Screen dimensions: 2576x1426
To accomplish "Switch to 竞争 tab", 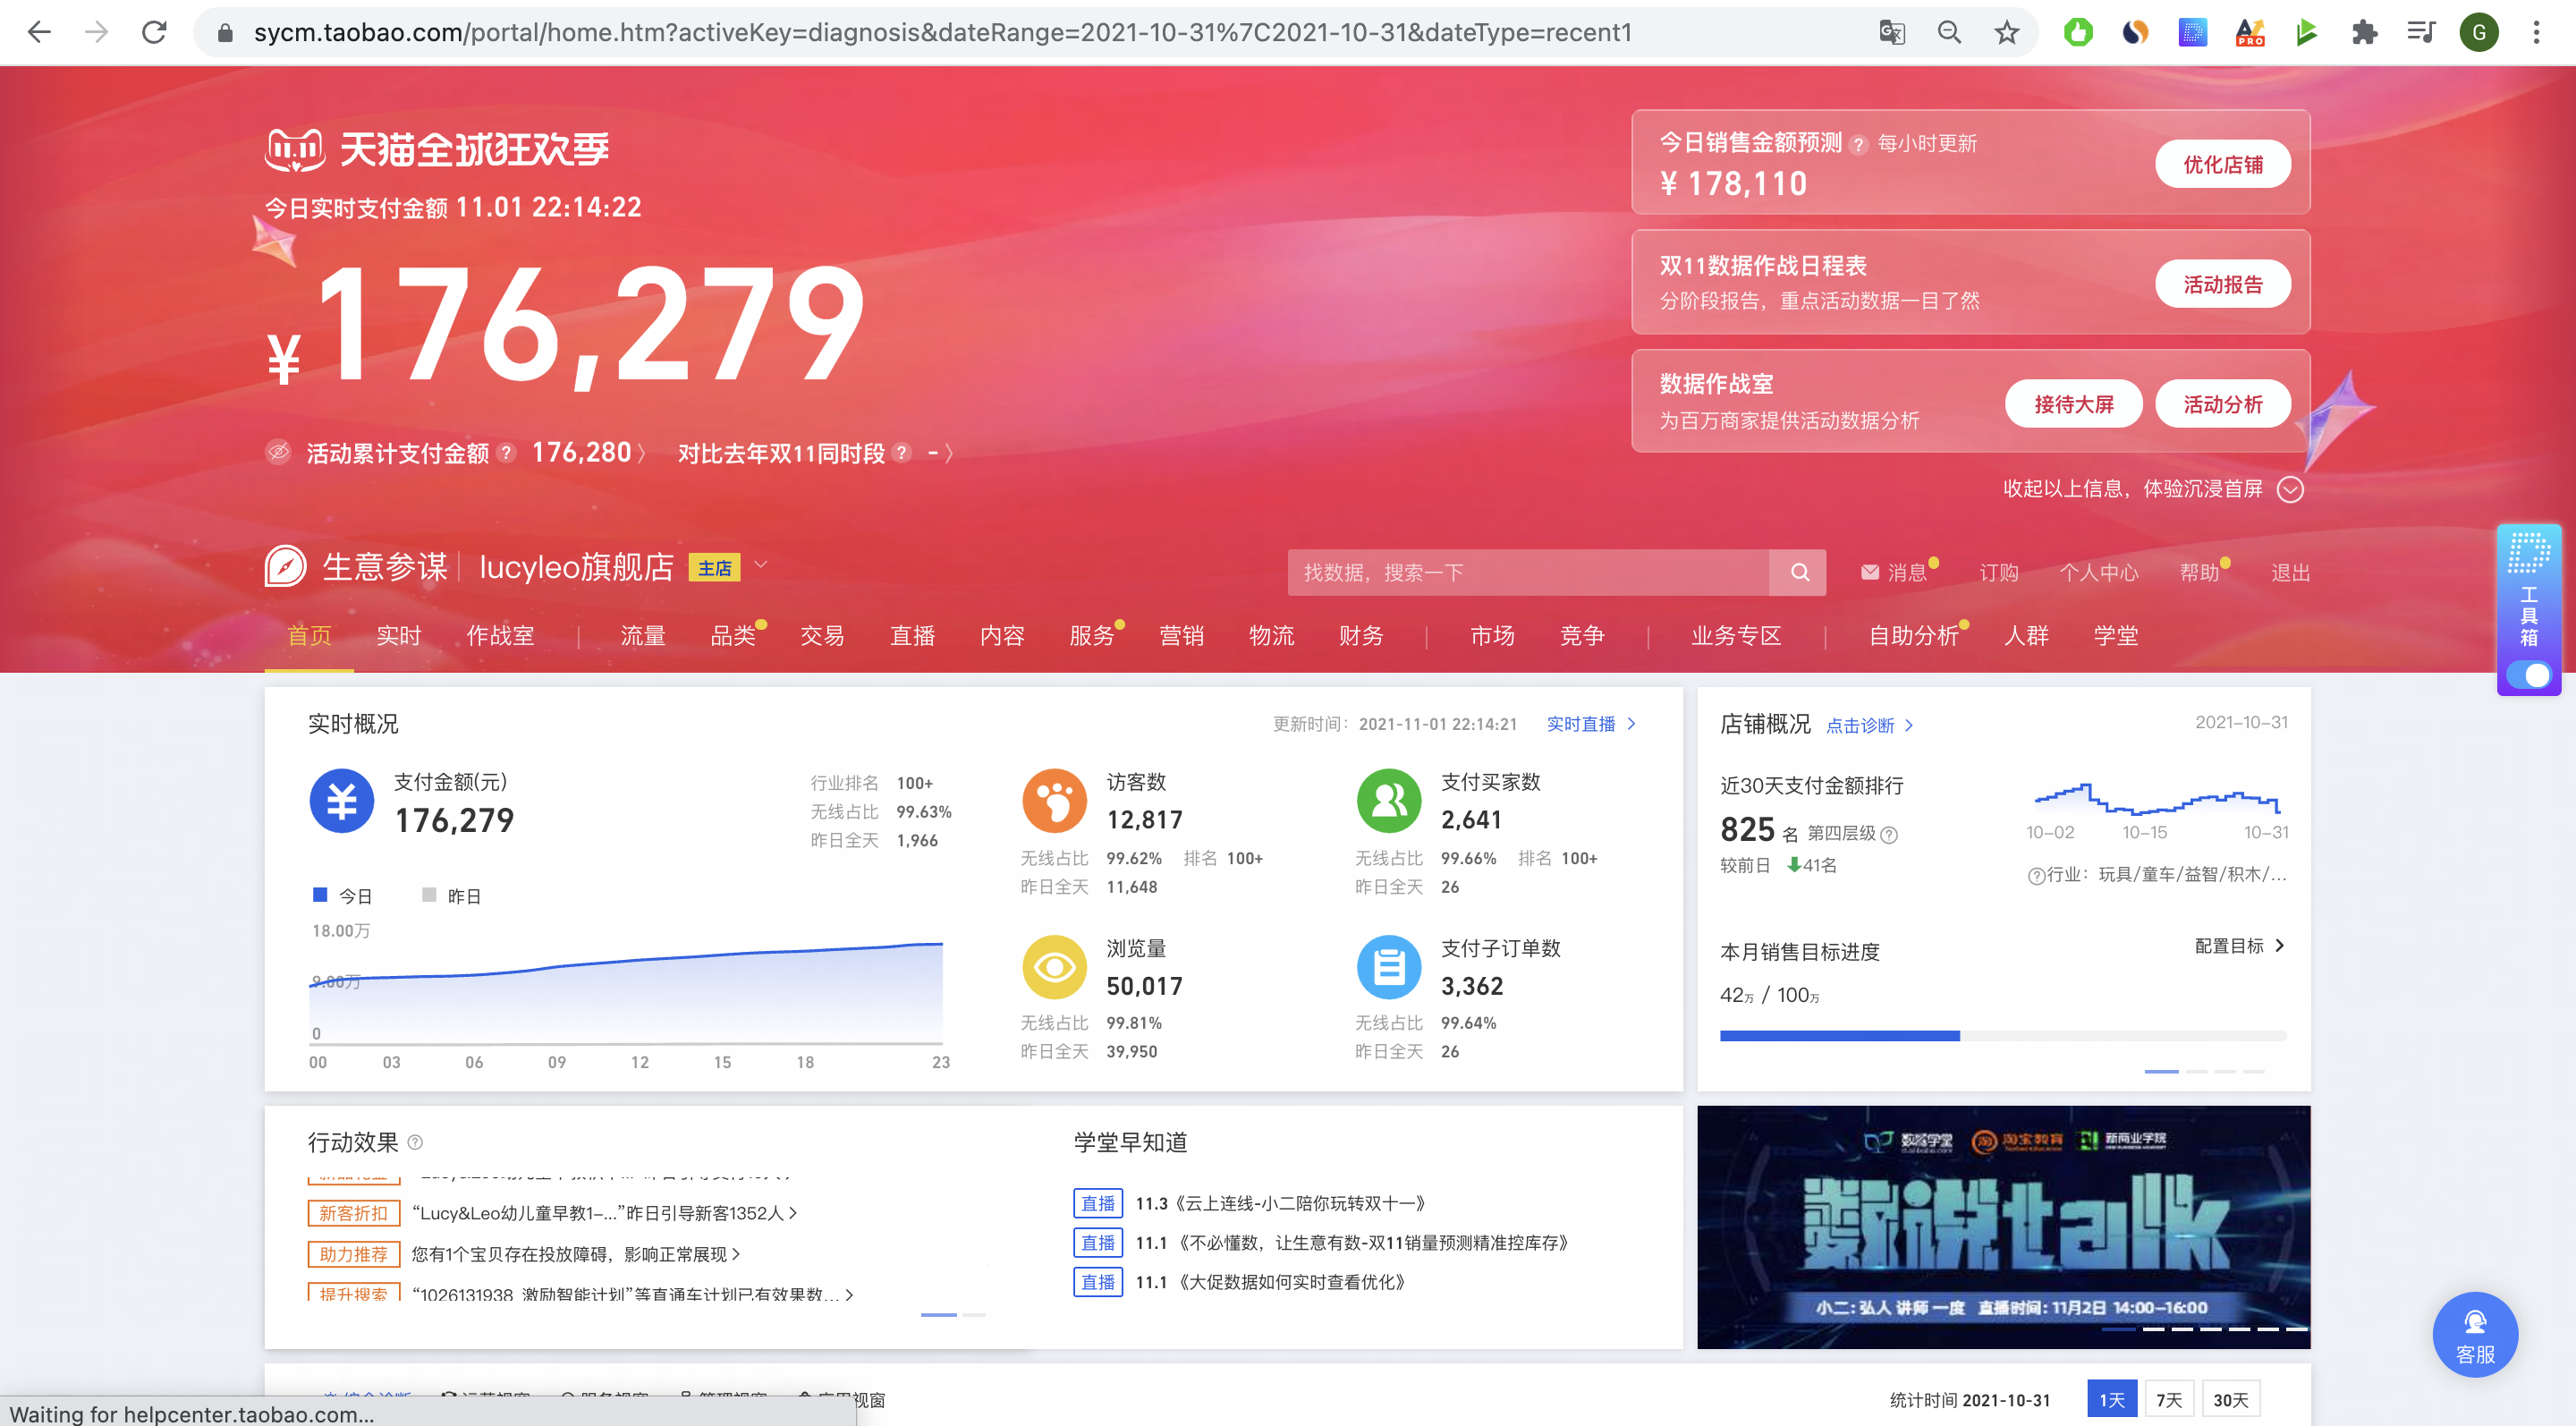I will pos(1582,635).
